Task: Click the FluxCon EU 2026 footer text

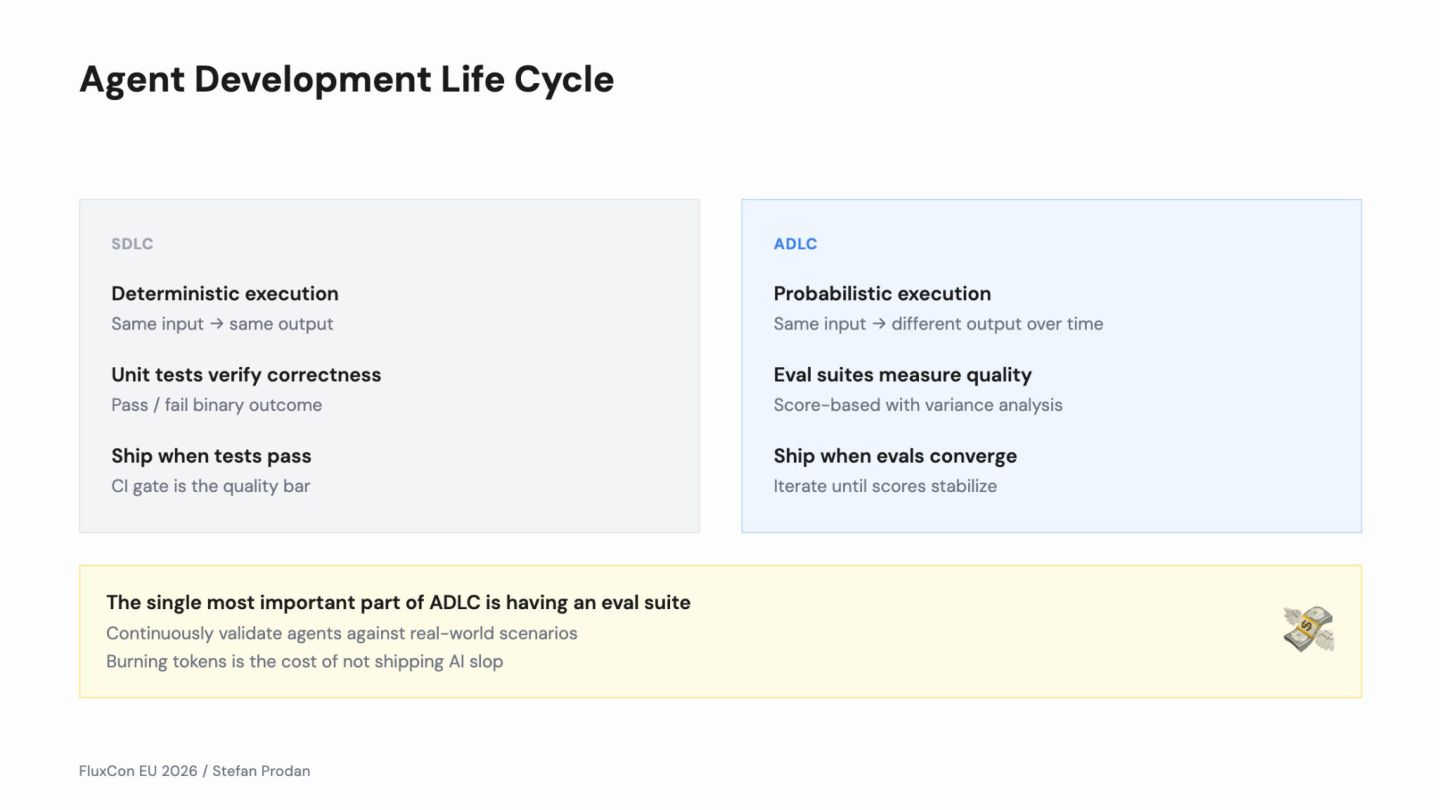Action: click(x=194, y=771)
